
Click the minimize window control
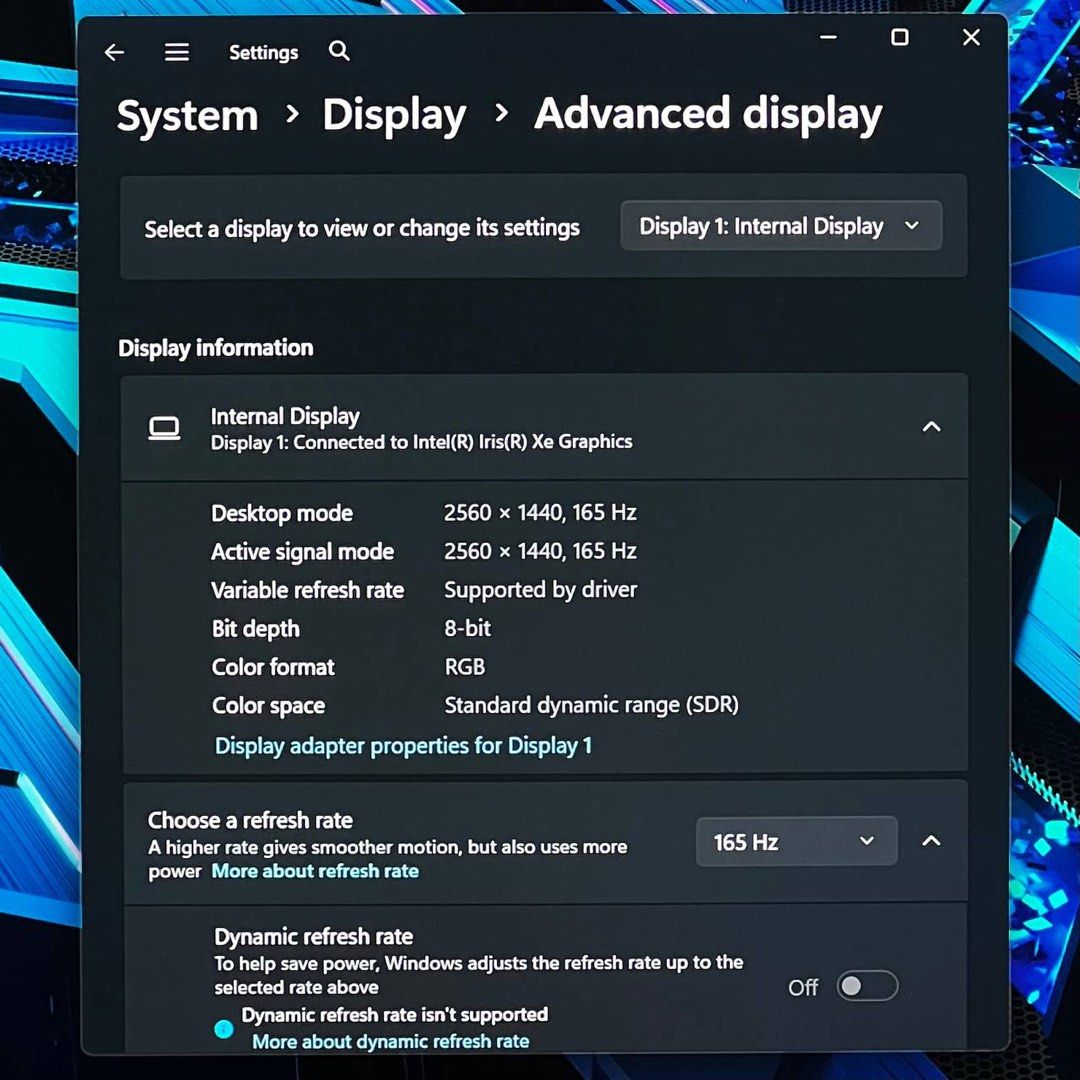point(828,37)
